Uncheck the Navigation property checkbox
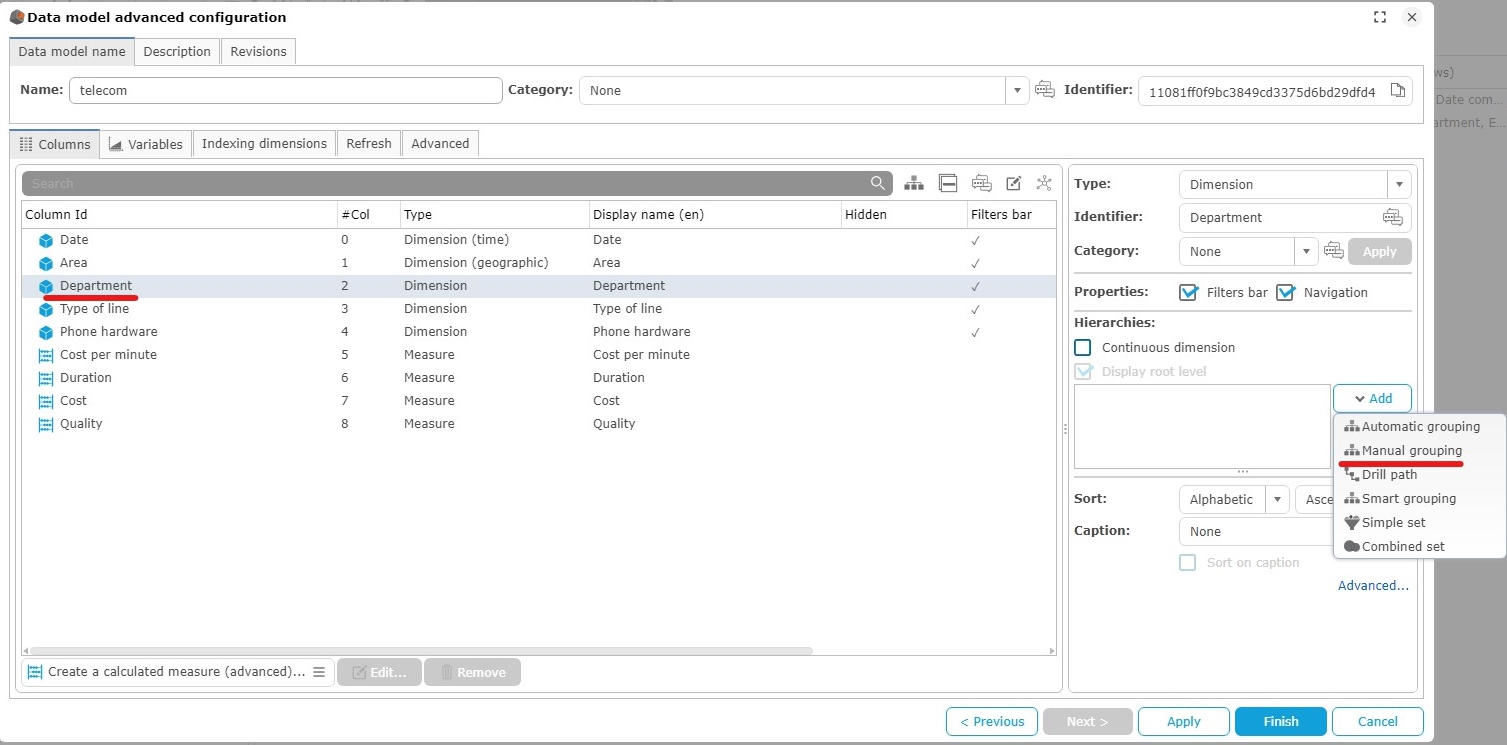 [x=1285, y=292]
